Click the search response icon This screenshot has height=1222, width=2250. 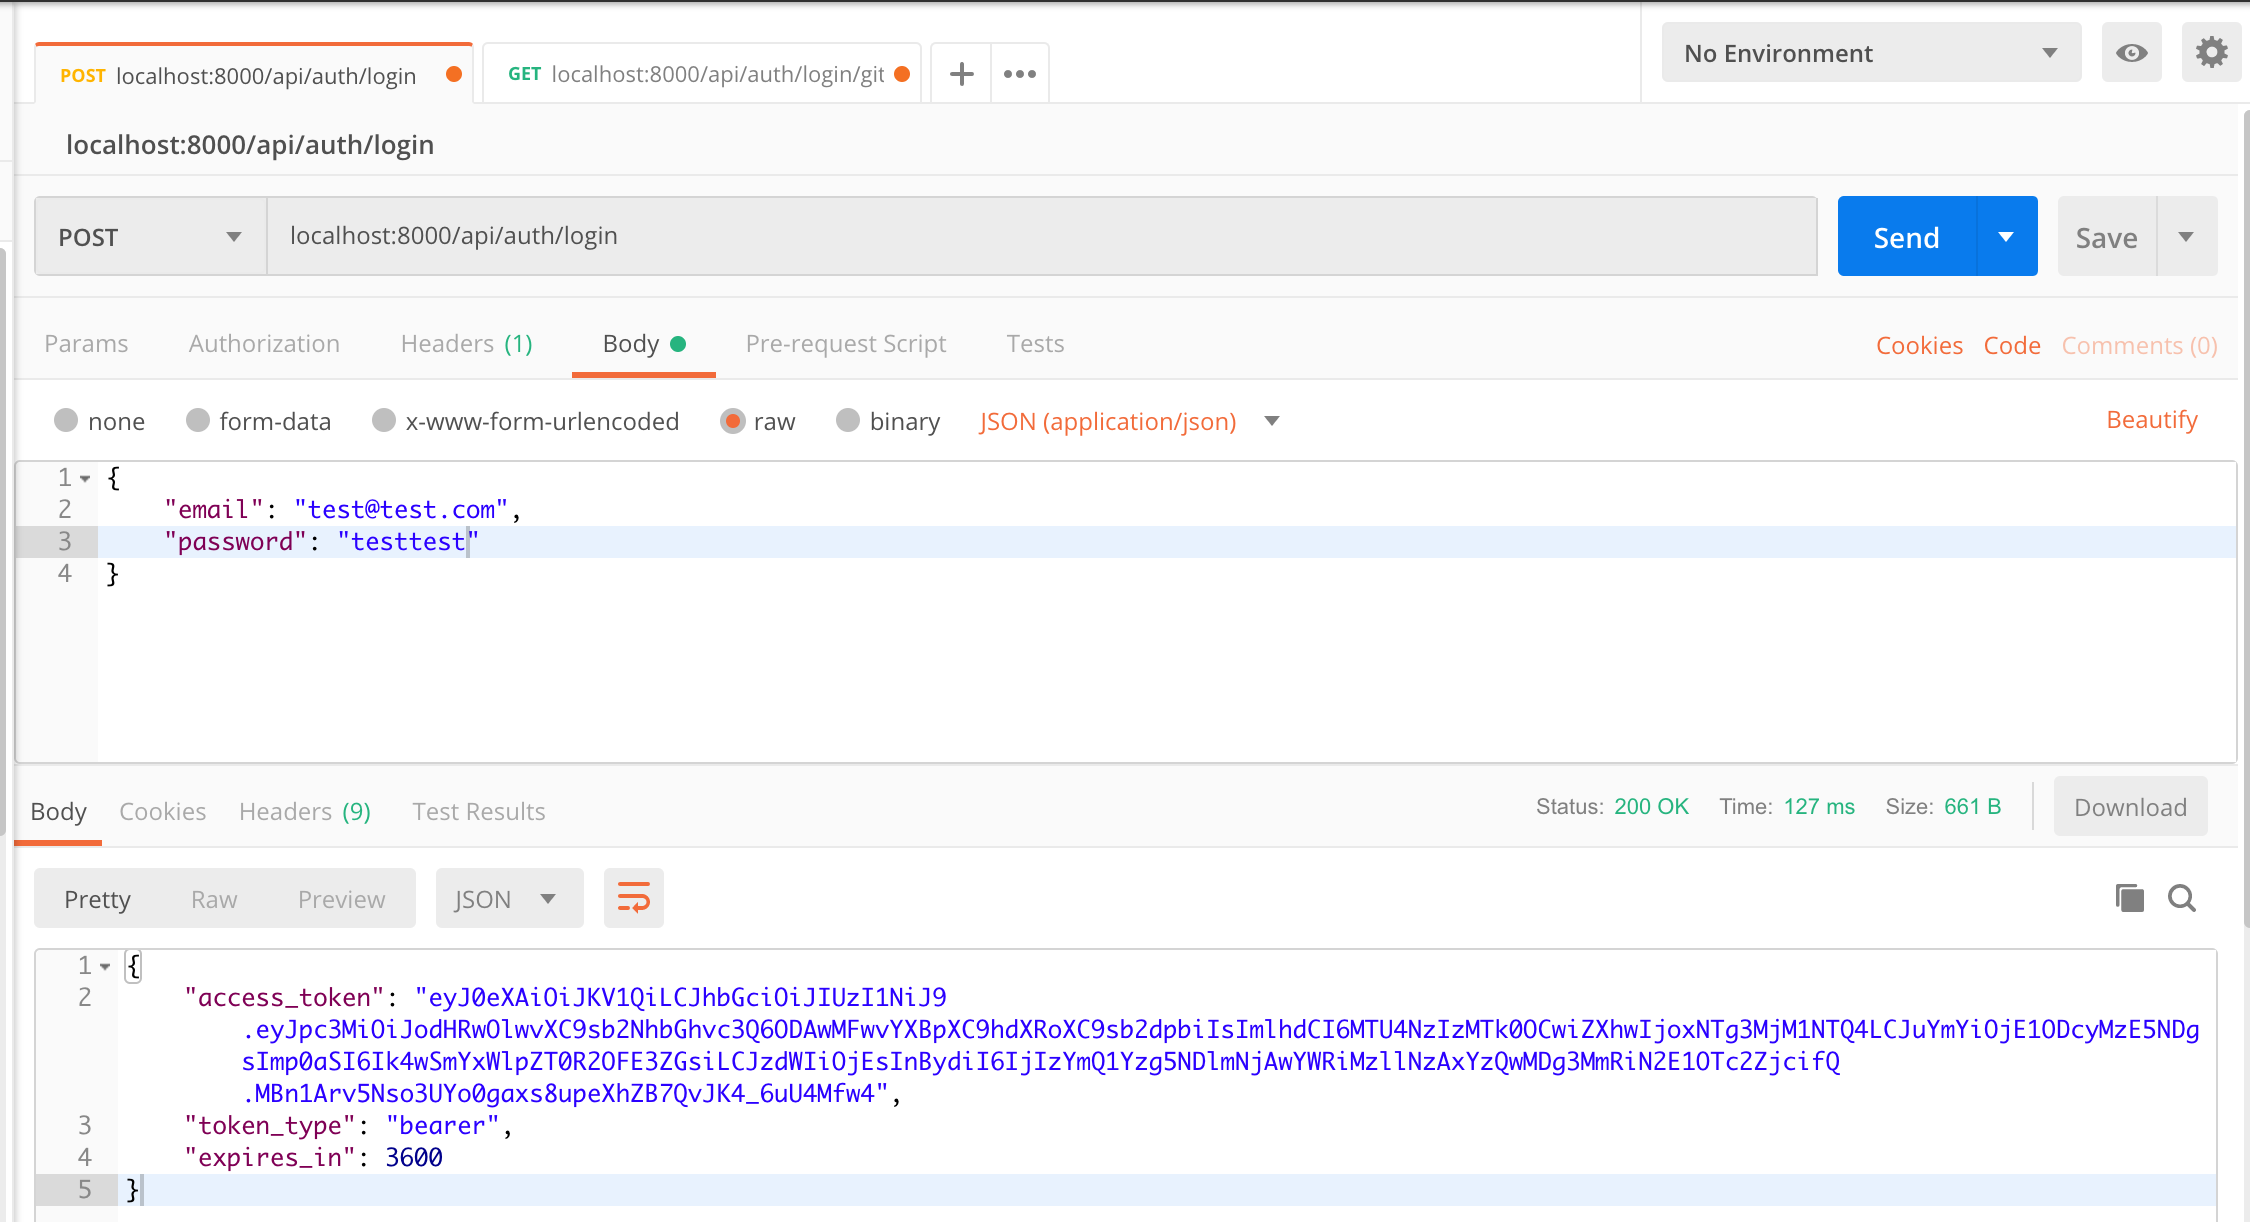[2182, 898]
